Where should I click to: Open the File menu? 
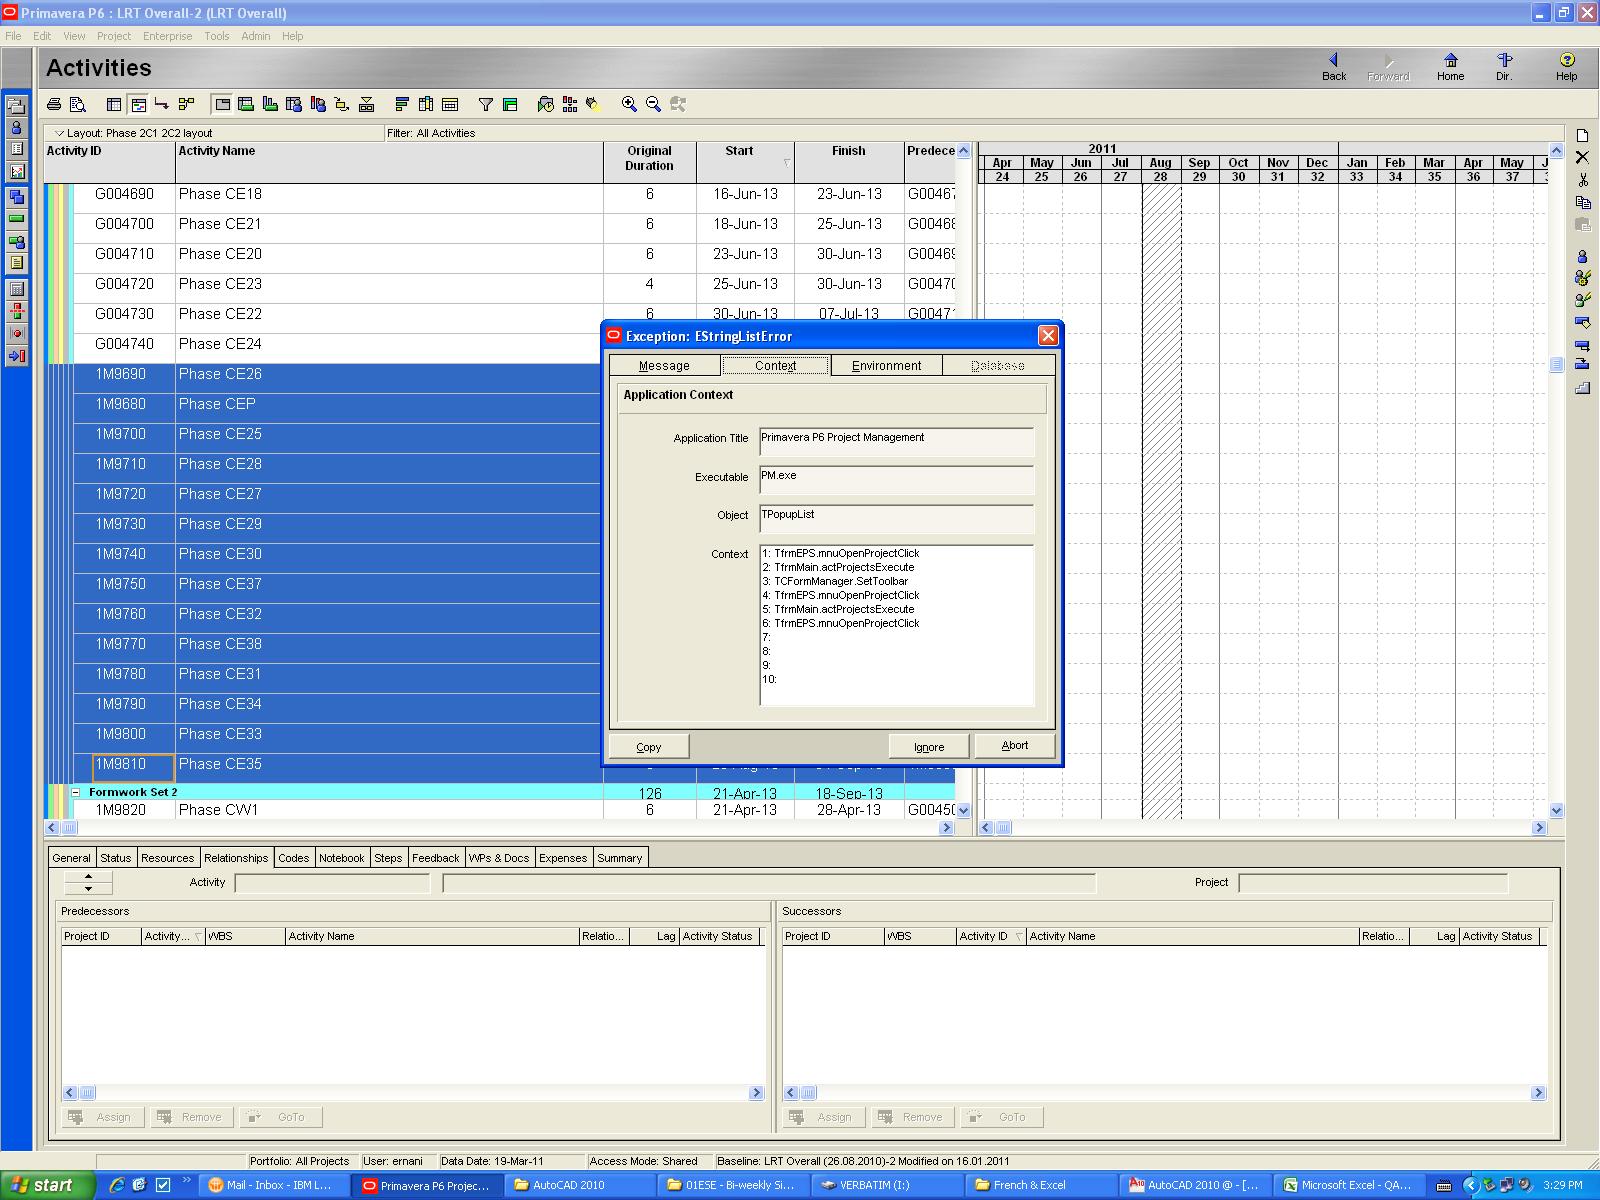tap(13, 36)
